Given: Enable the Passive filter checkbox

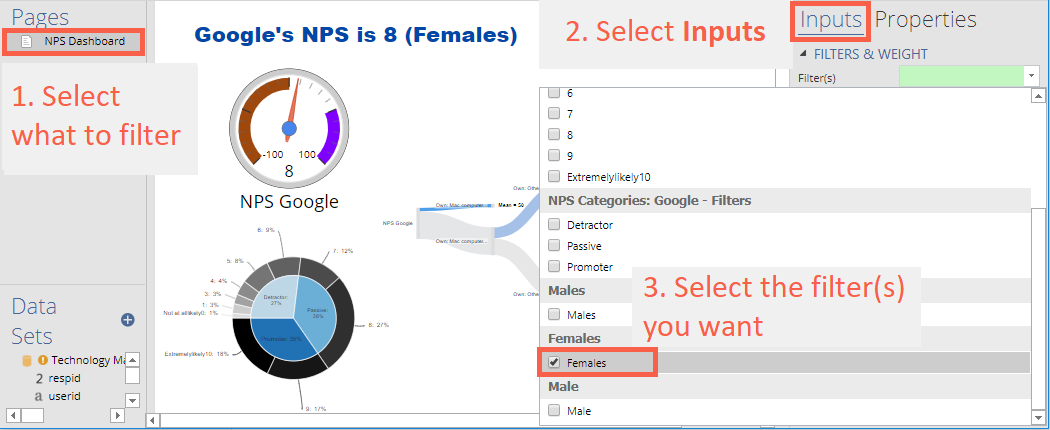Looking at the screenshot, I should click(554, 246).
